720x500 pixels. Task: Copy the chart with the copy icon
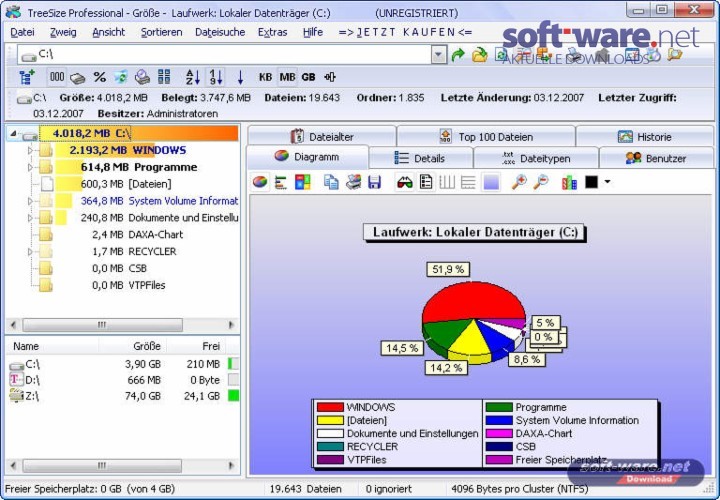(331, 182)
